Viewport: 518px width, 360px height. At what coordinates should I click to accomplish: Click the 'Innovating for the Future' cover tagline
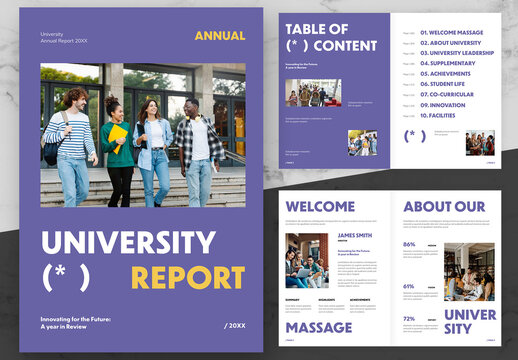[76, 323]
